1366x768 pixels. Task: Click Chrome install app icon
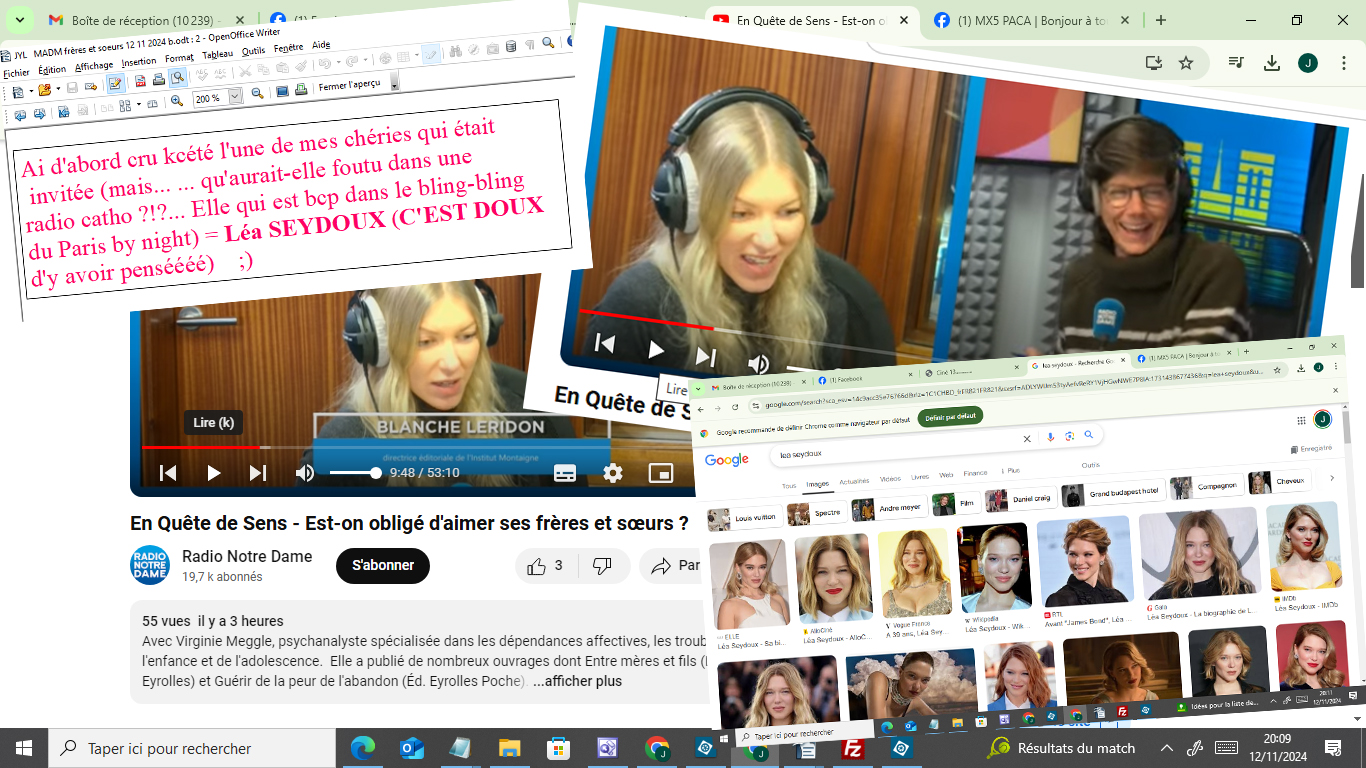[x=1154, y=63]
